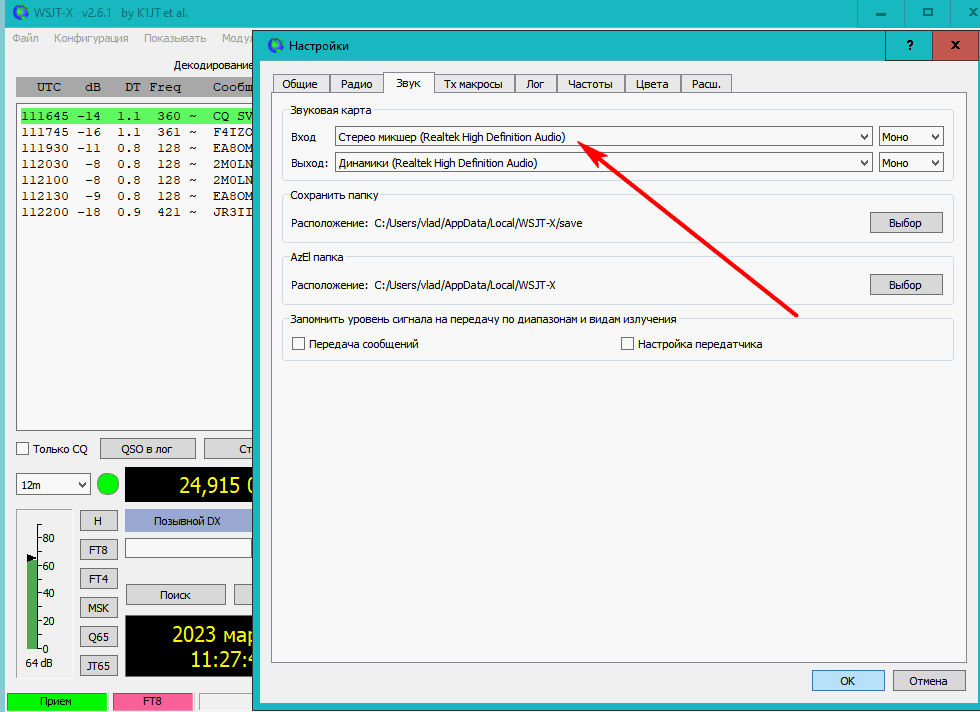Screen dimensions: 980x712
Task: Toggle the Только CQ checkbox
Action: (23, 449)
